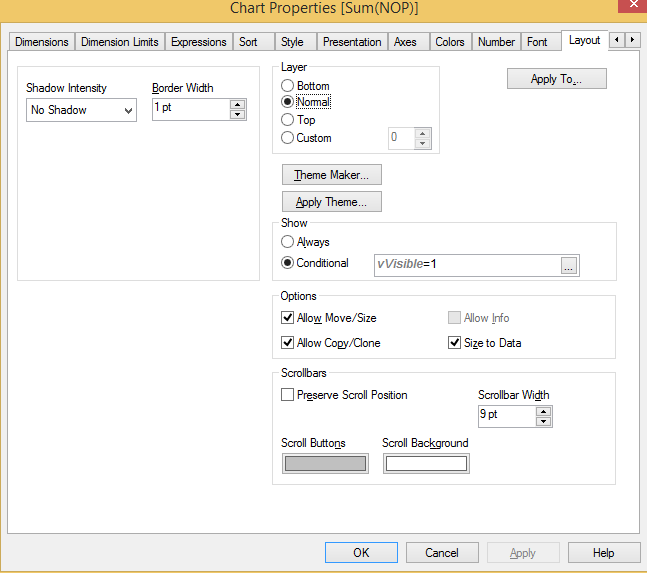Enable Preserve Scroll Position checkbox

coord(288,395)
